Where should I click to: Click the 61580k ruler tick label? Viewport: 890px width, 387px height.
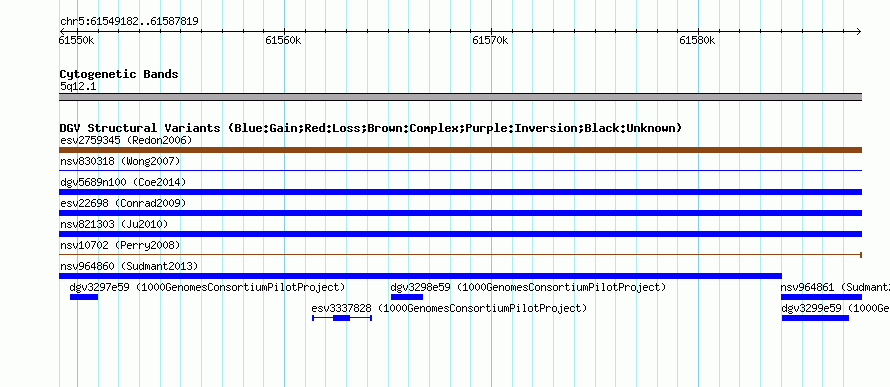coord(697,40)
